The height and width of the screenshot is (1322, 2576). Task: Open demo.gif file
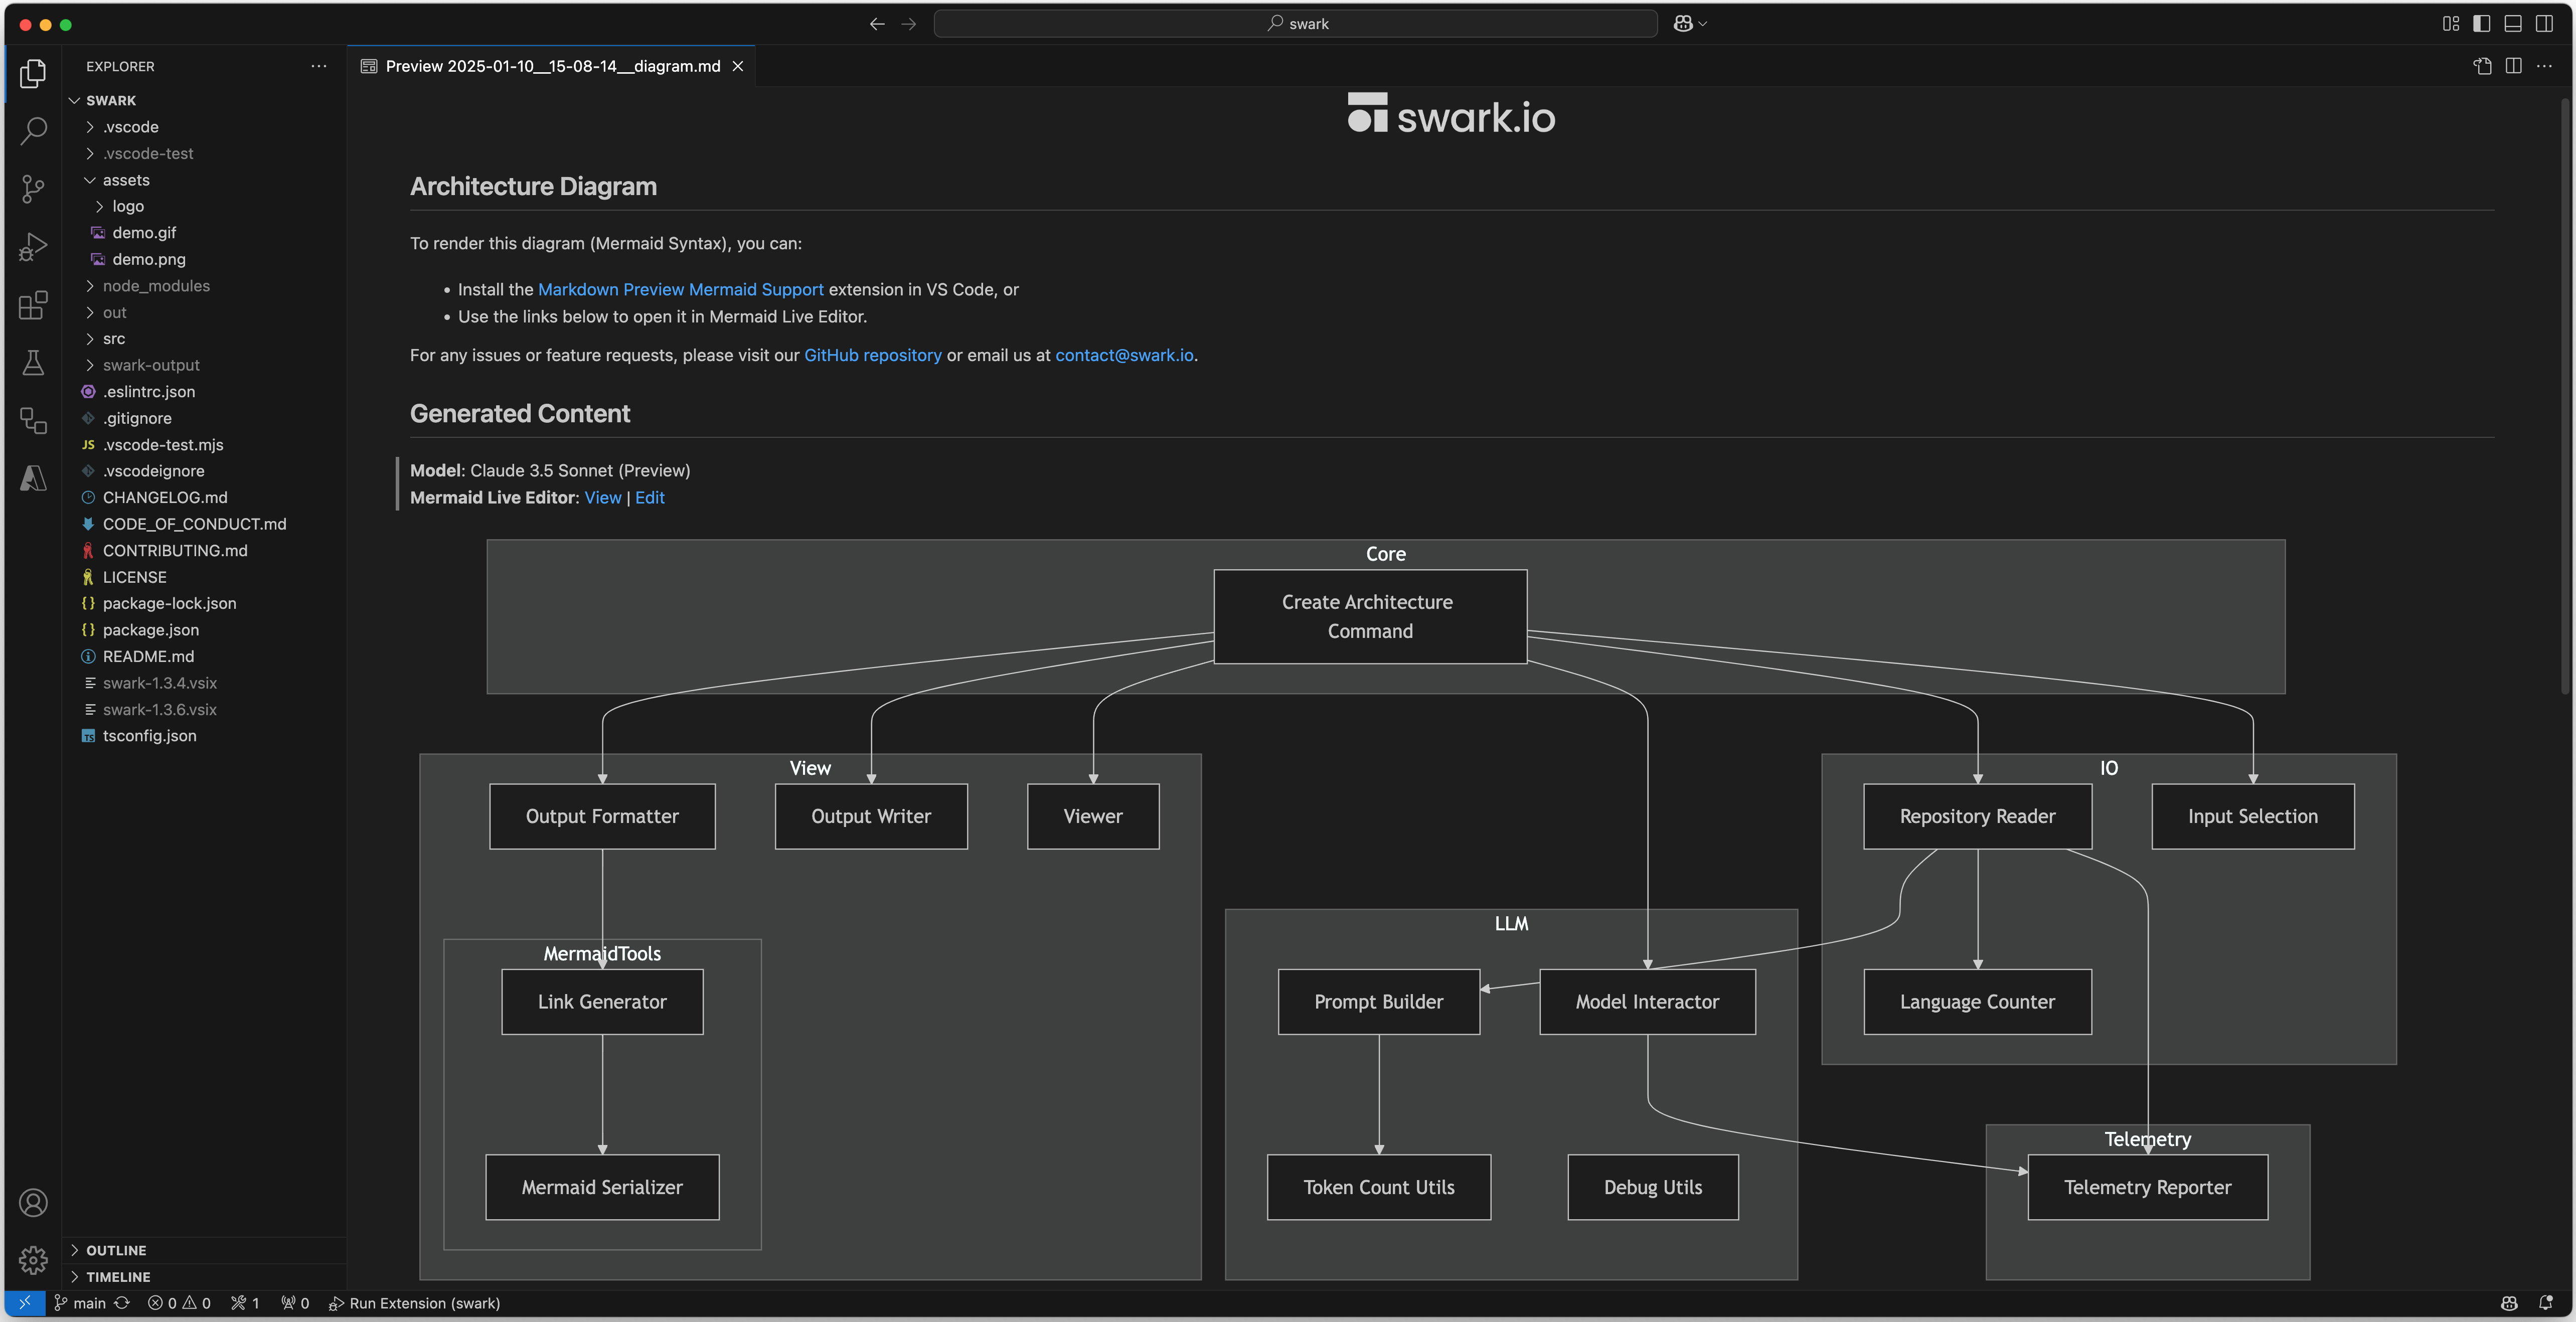point(204,233)
